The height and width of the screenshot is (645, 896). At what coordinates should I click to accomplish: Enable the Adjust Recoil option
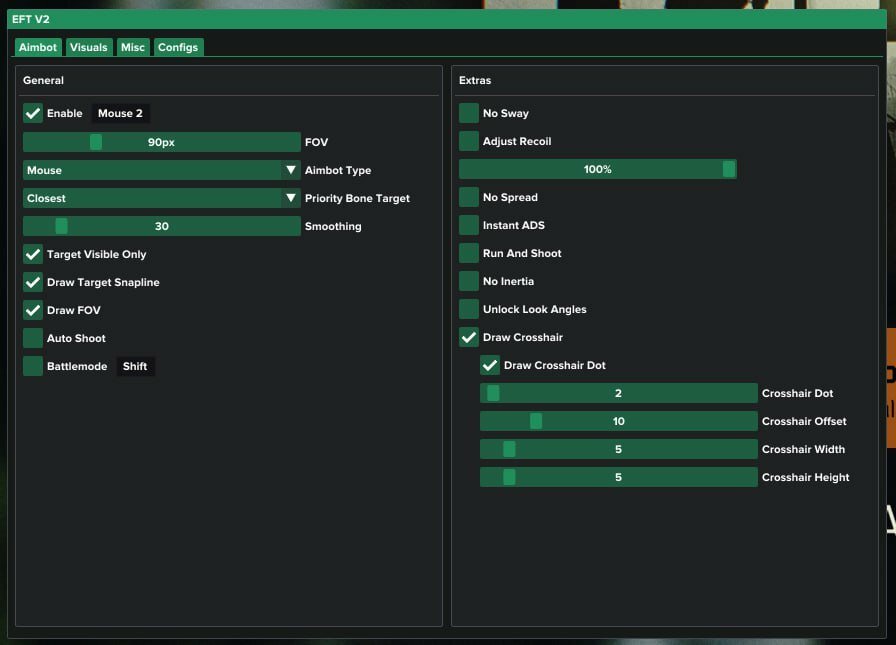[469, 141]
